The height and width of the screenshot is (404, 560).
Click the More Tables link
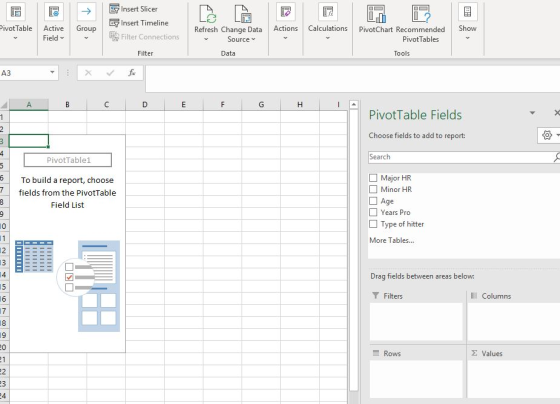[x=392, y=240]
